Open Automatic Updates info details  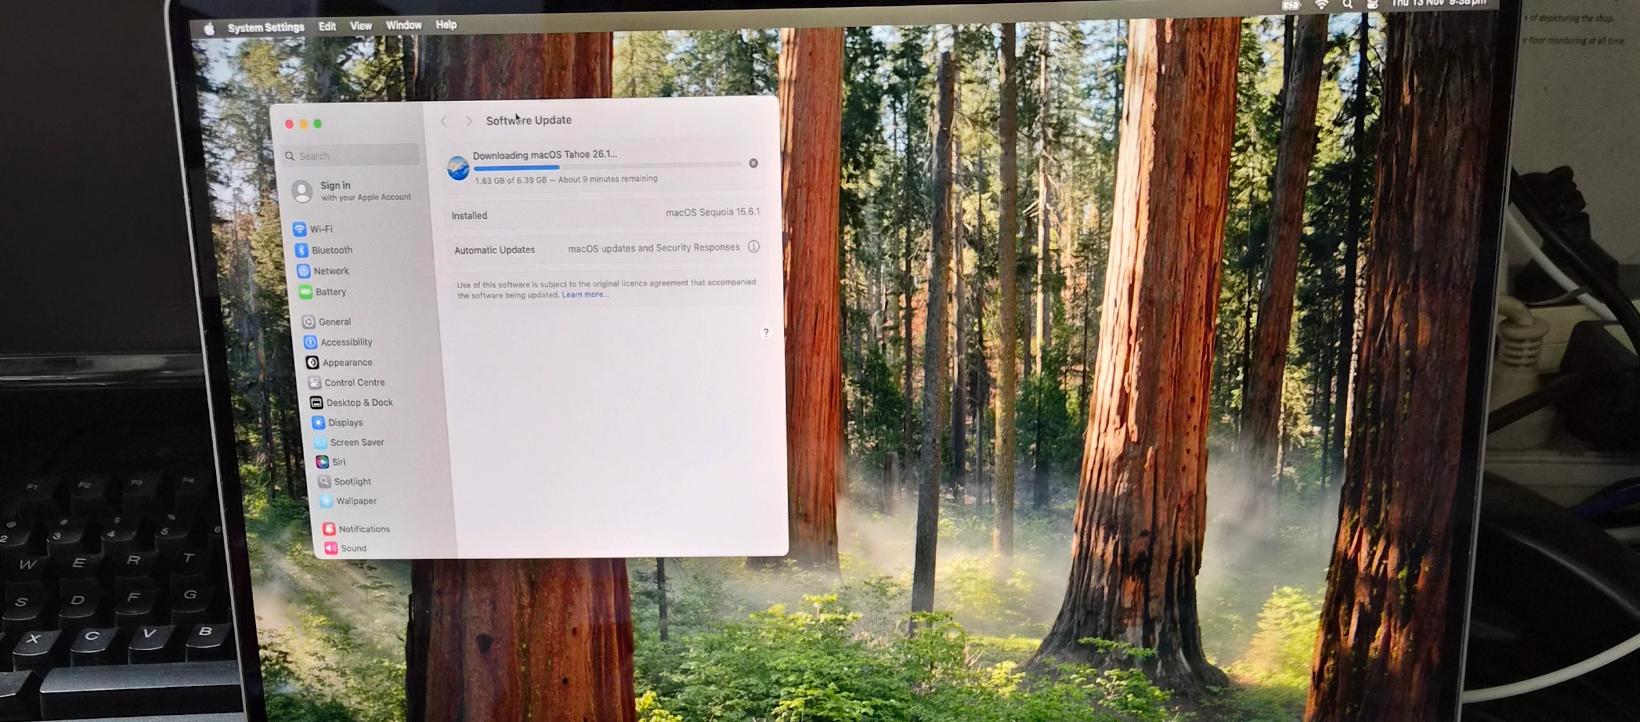pyautogui.click(x=754, y=247)
